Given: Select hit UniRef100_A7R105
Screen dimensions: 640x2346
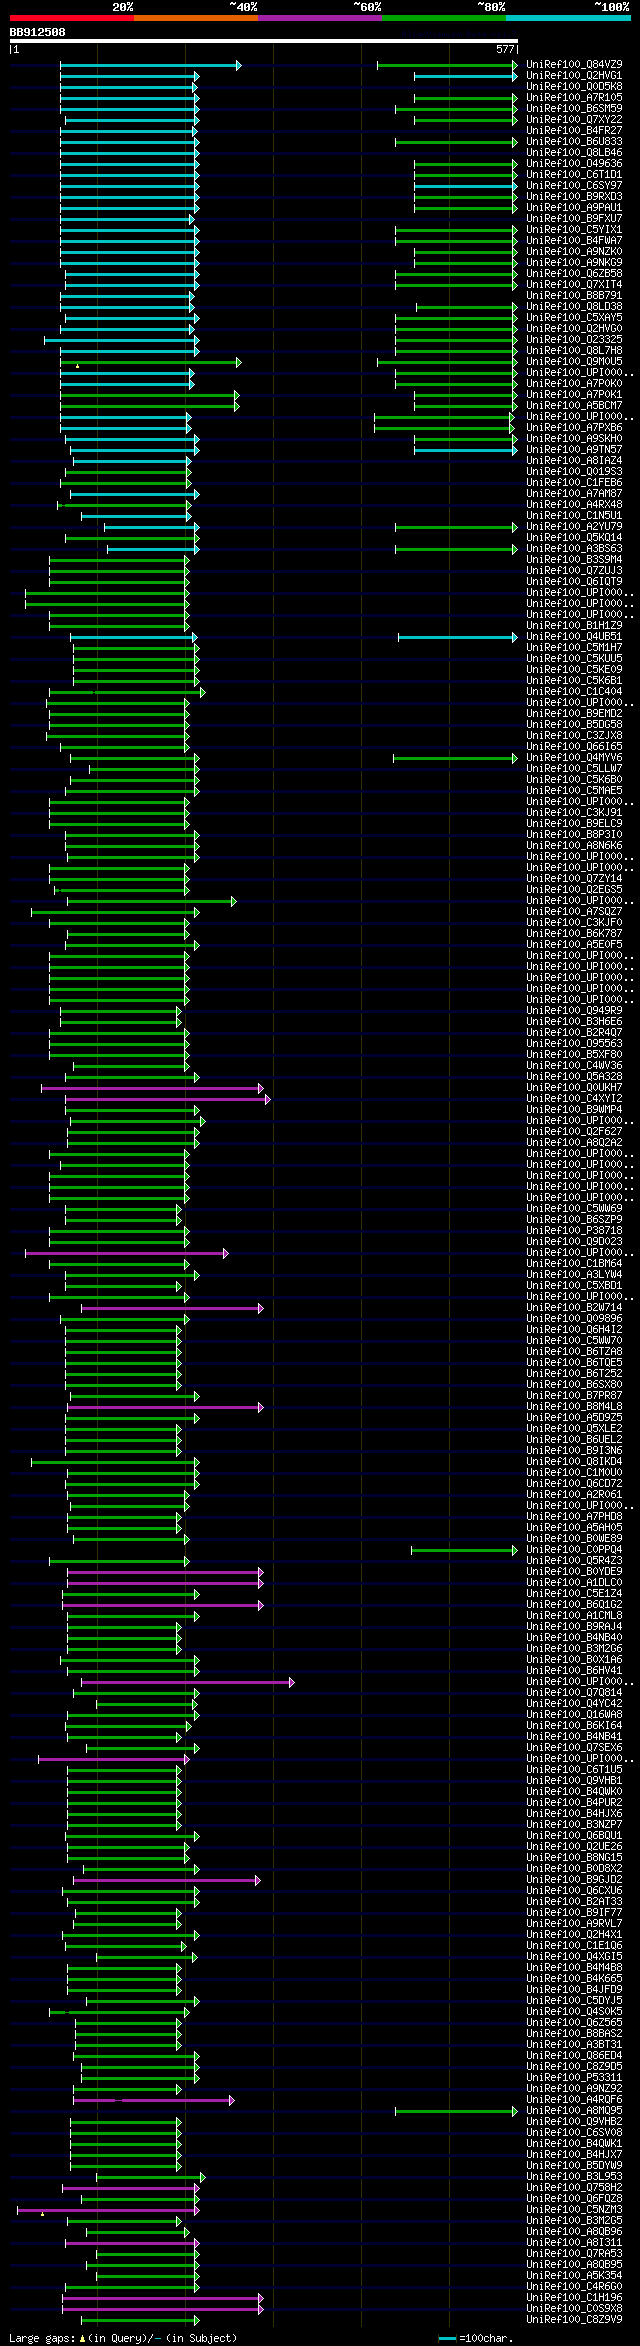Looking at the screenshot, I should [574, 98].
